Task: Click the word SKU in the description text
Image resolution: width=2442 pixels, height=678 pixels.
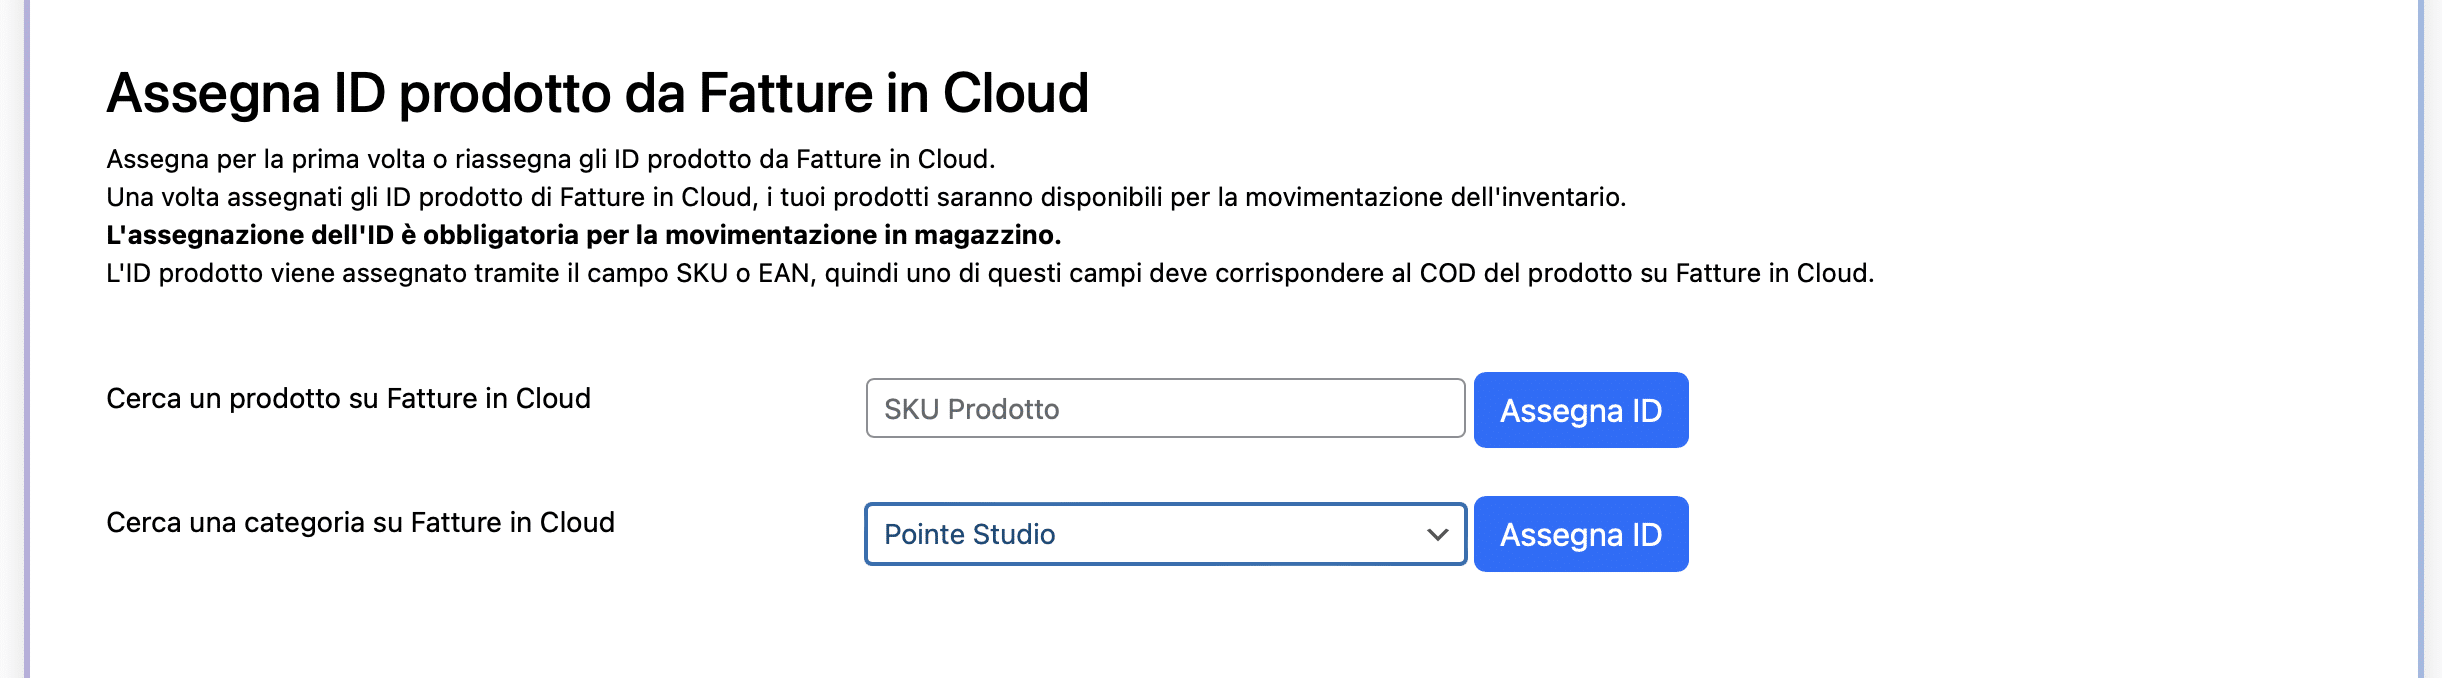Action: [701, 273]
